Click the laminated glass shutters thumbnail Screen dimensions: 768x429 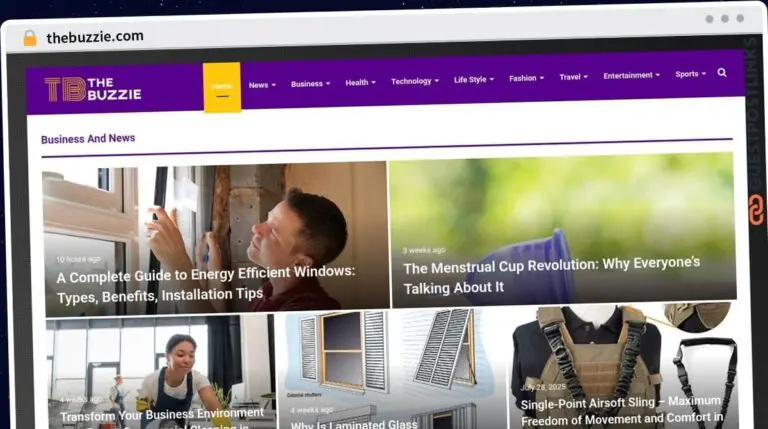coord(391,369)
